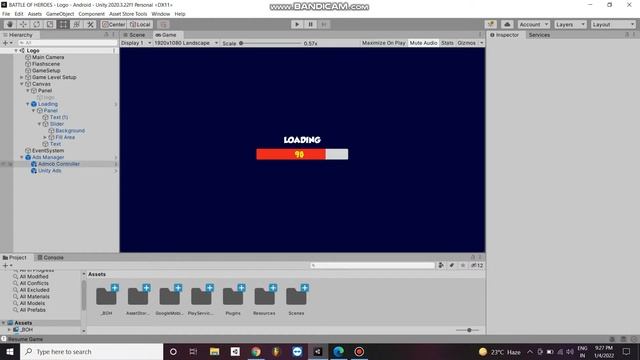Toggle Gizmos in Game view
The height and width of the screenshot is (360, 640).
pyautogui.click(x=467, y=43)
